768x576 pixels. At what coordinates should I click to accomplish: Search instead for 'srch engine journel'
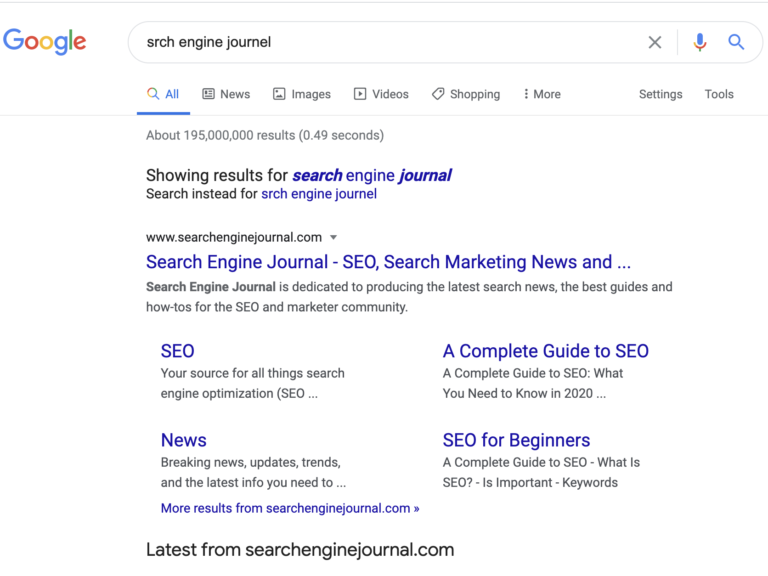(319, 194)
